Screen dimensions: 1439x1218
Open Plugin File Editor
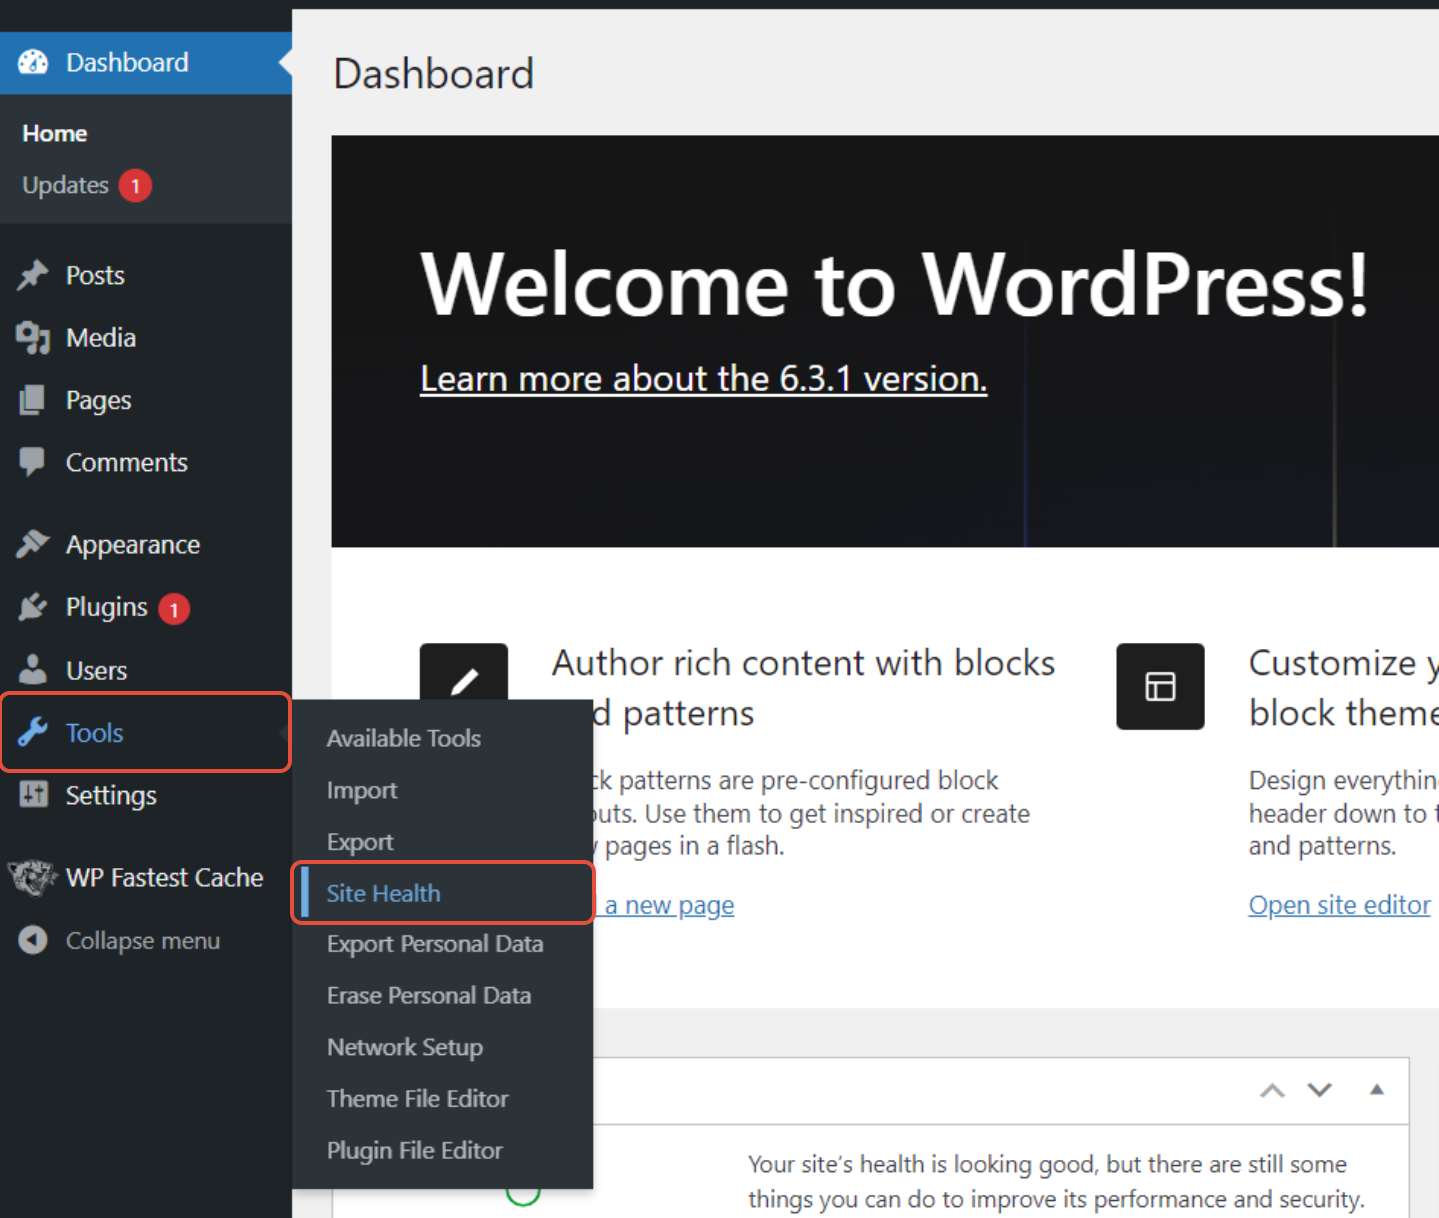coord(415,1150)
